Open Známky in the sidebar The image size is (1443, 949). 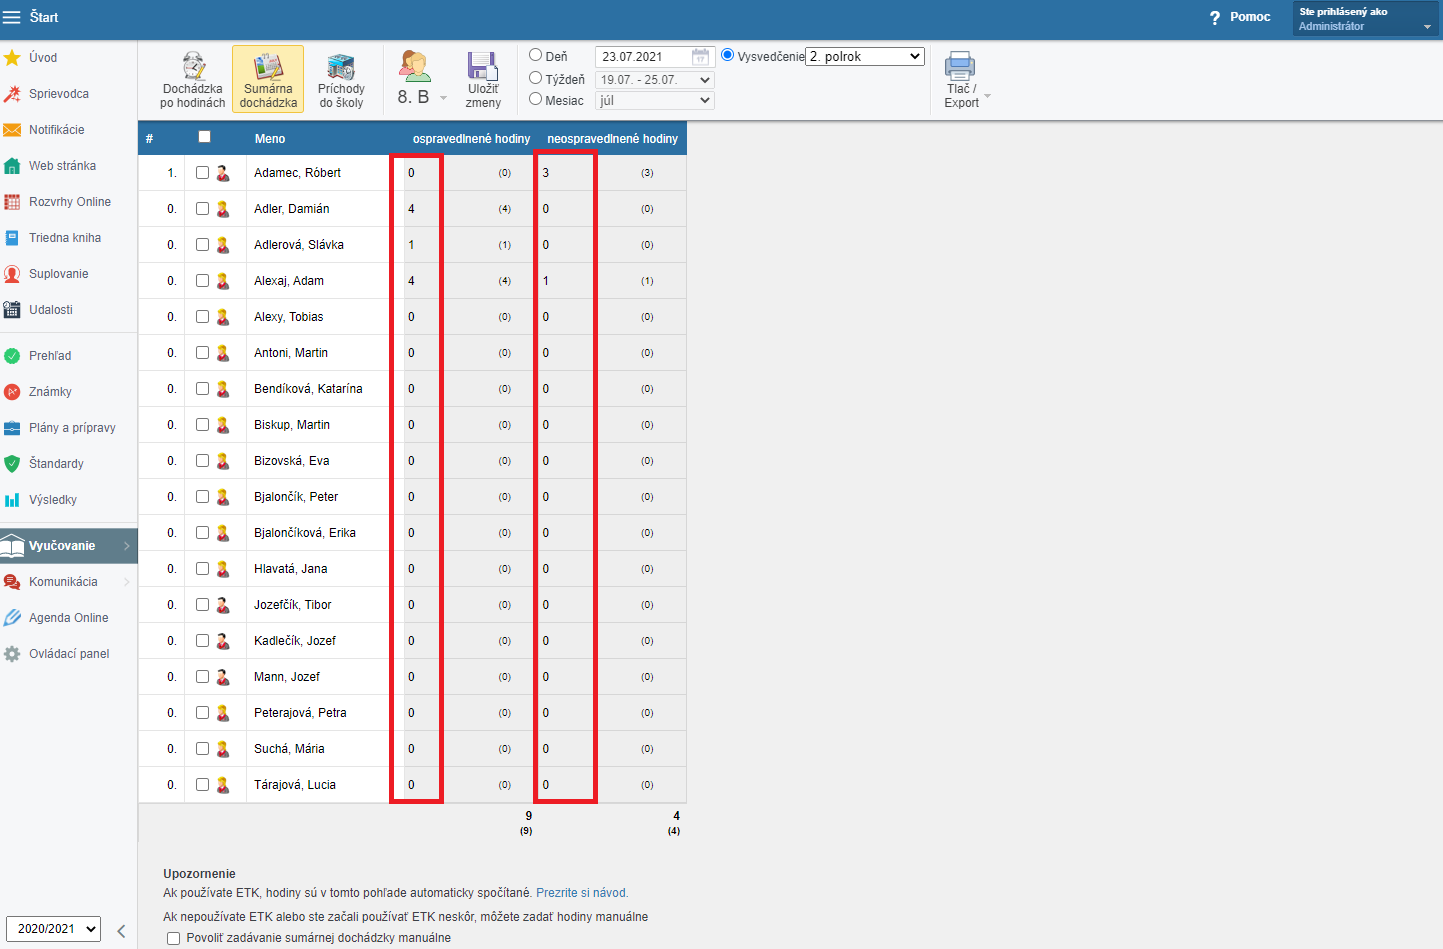pyautogui.click(x=50, y=392)
